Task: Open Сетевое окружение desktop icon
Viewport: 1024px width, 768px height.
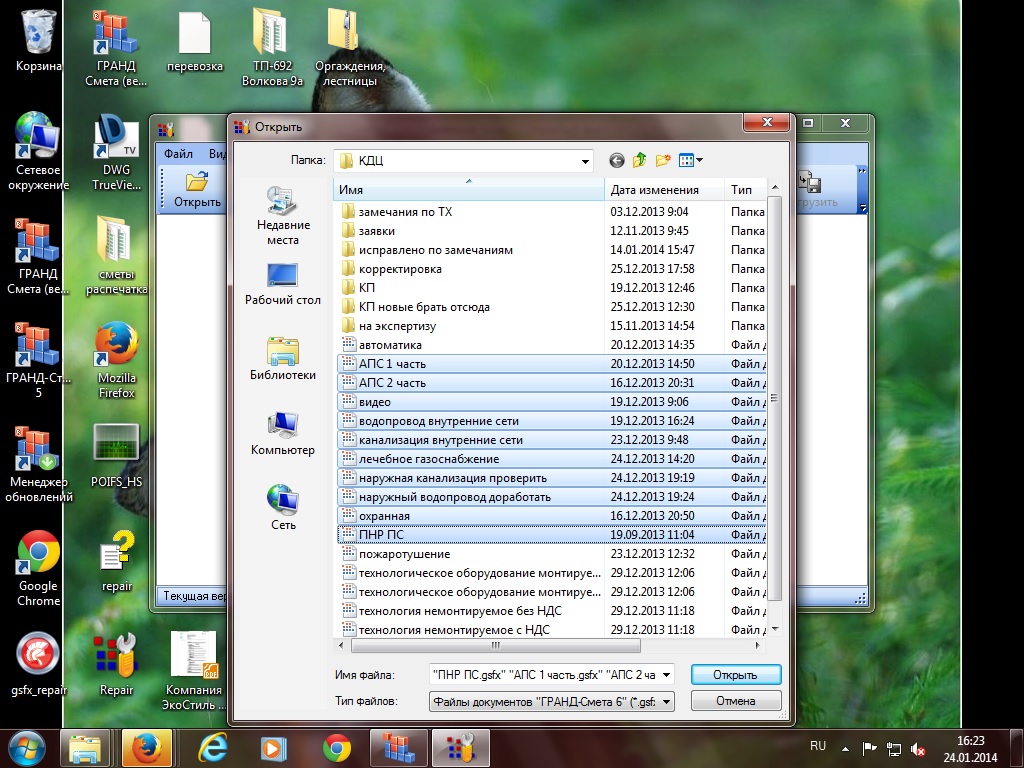Action: click(x=39, y=152)
